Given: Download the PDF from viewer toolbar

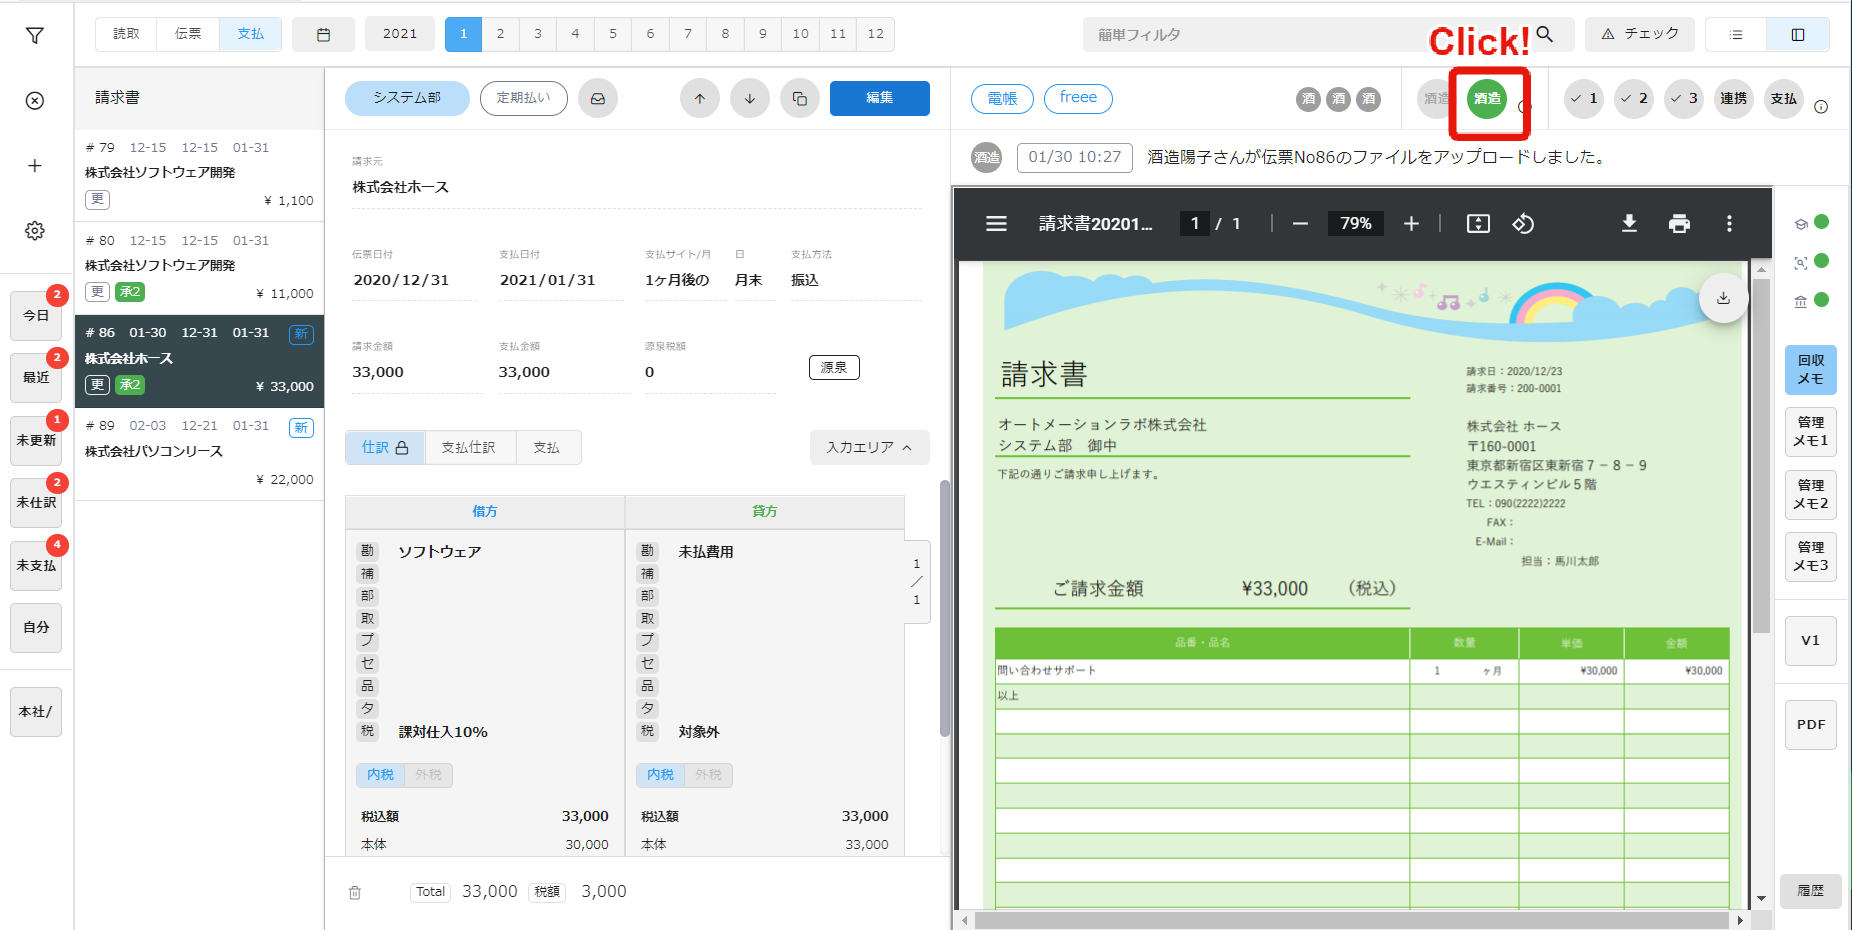Looking at the screenshot, I should (1629, 224).
